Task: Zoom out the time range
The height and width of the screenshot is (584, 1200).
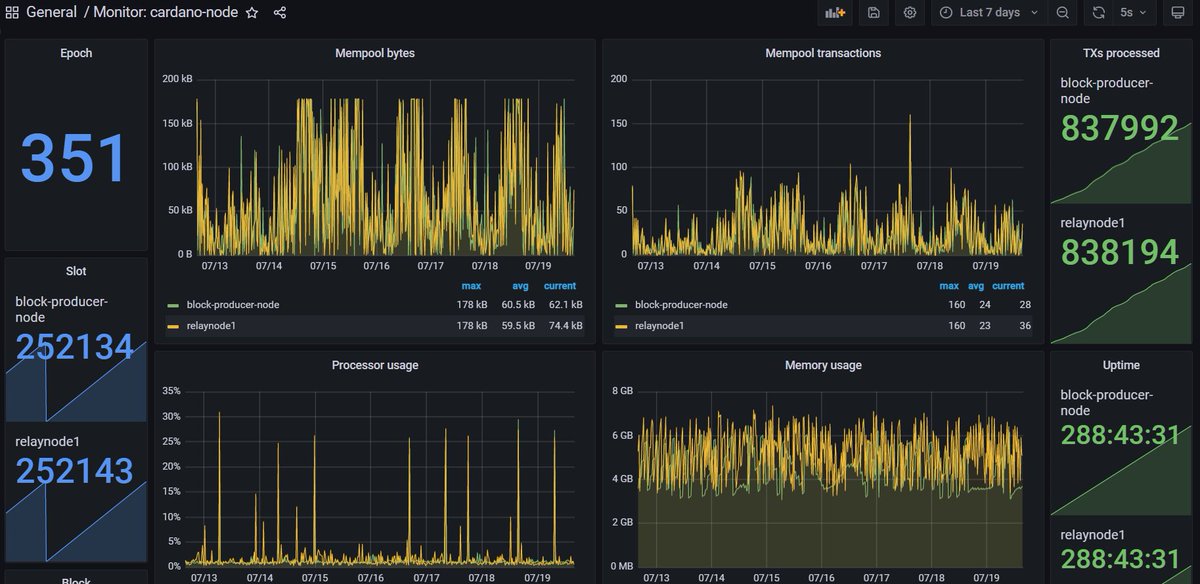Action: pyautogui.click(x=1062, y=13)
